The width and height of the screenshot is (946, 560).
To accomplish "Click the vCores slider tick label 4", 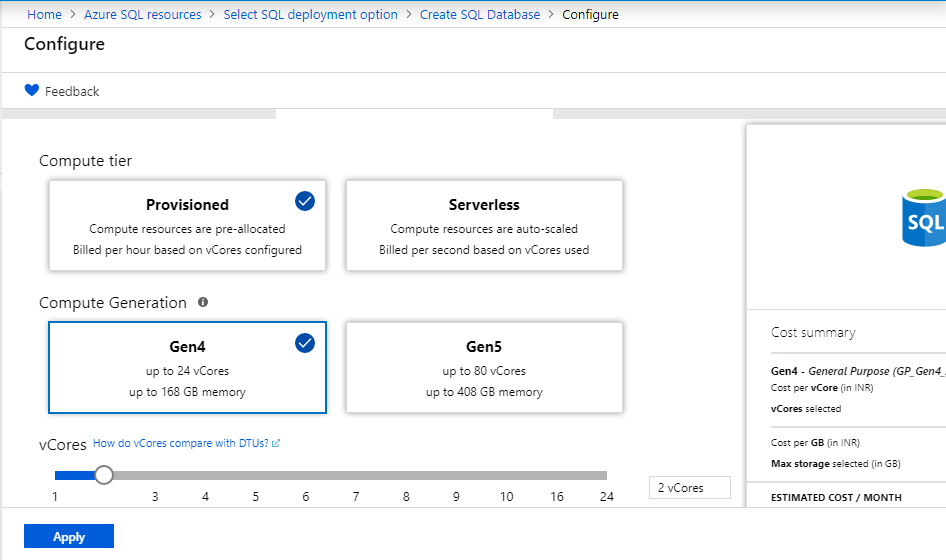I will tap(205, 497).
